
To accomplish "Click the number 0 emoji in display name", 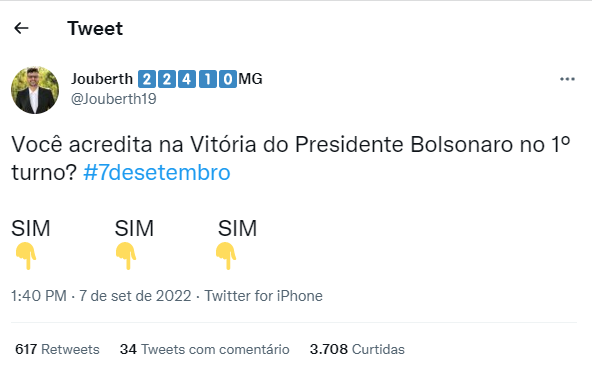I will 228,79.
